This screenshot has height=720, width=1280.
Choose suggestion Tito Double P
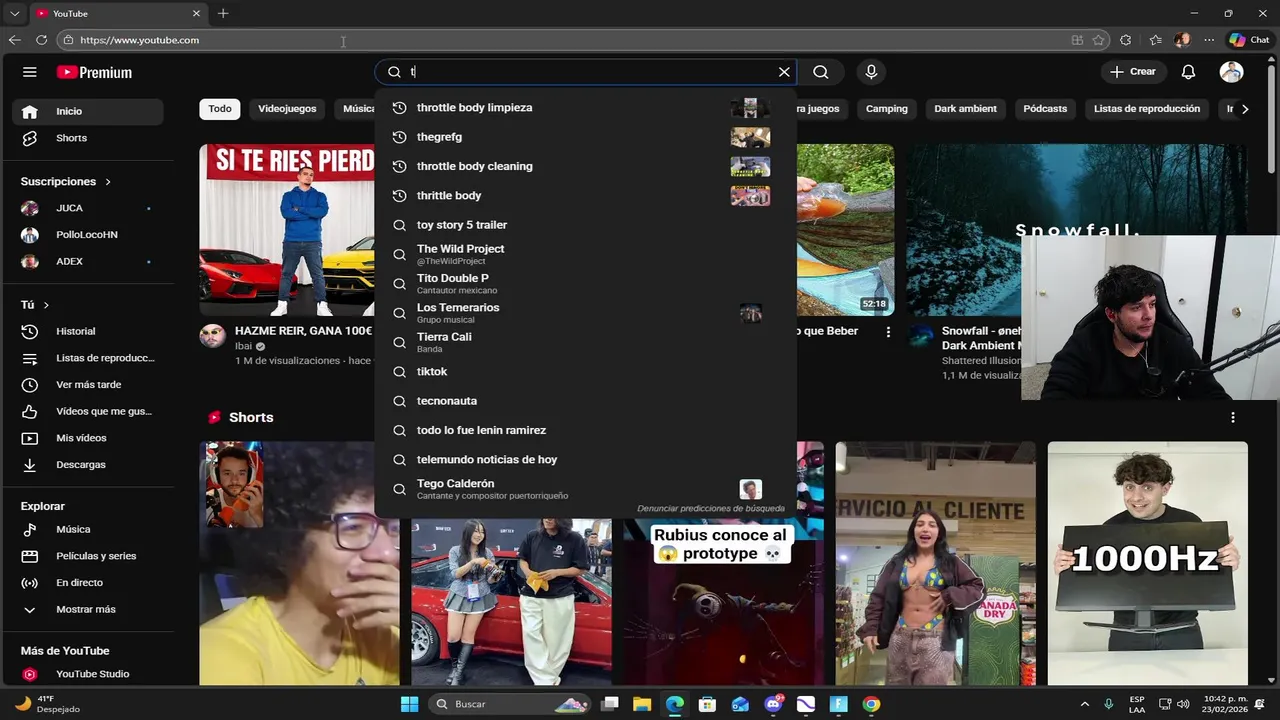pos(585,283)
